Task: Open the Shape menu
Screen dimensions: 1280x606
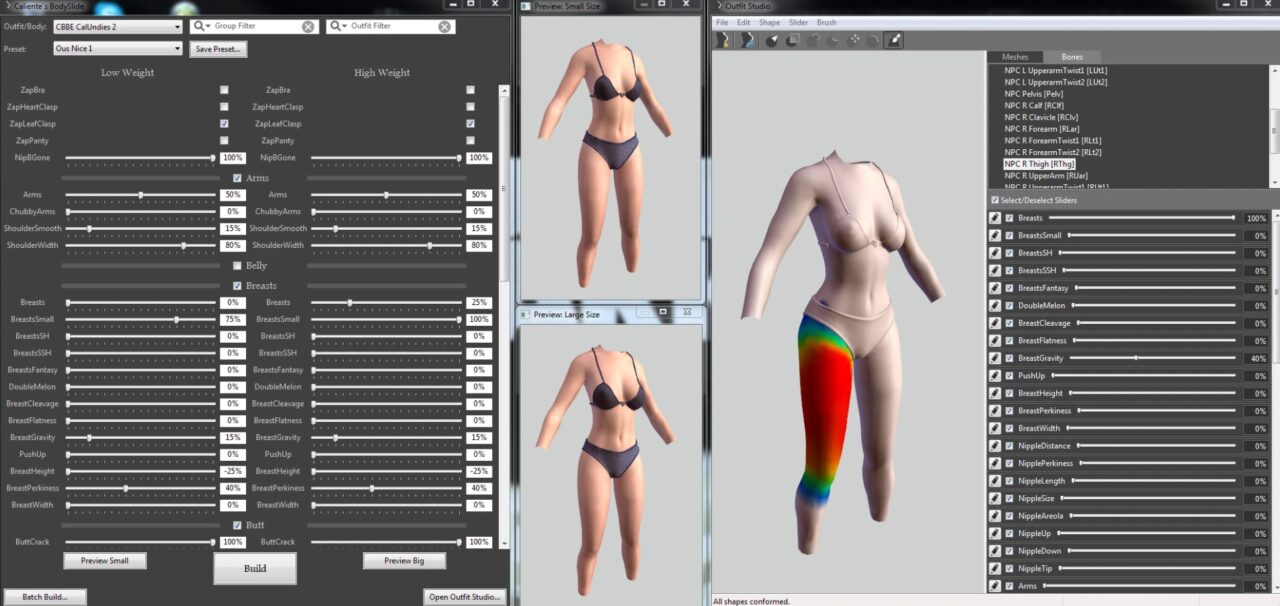Action: pyautogui.click(x=769, y=22)
